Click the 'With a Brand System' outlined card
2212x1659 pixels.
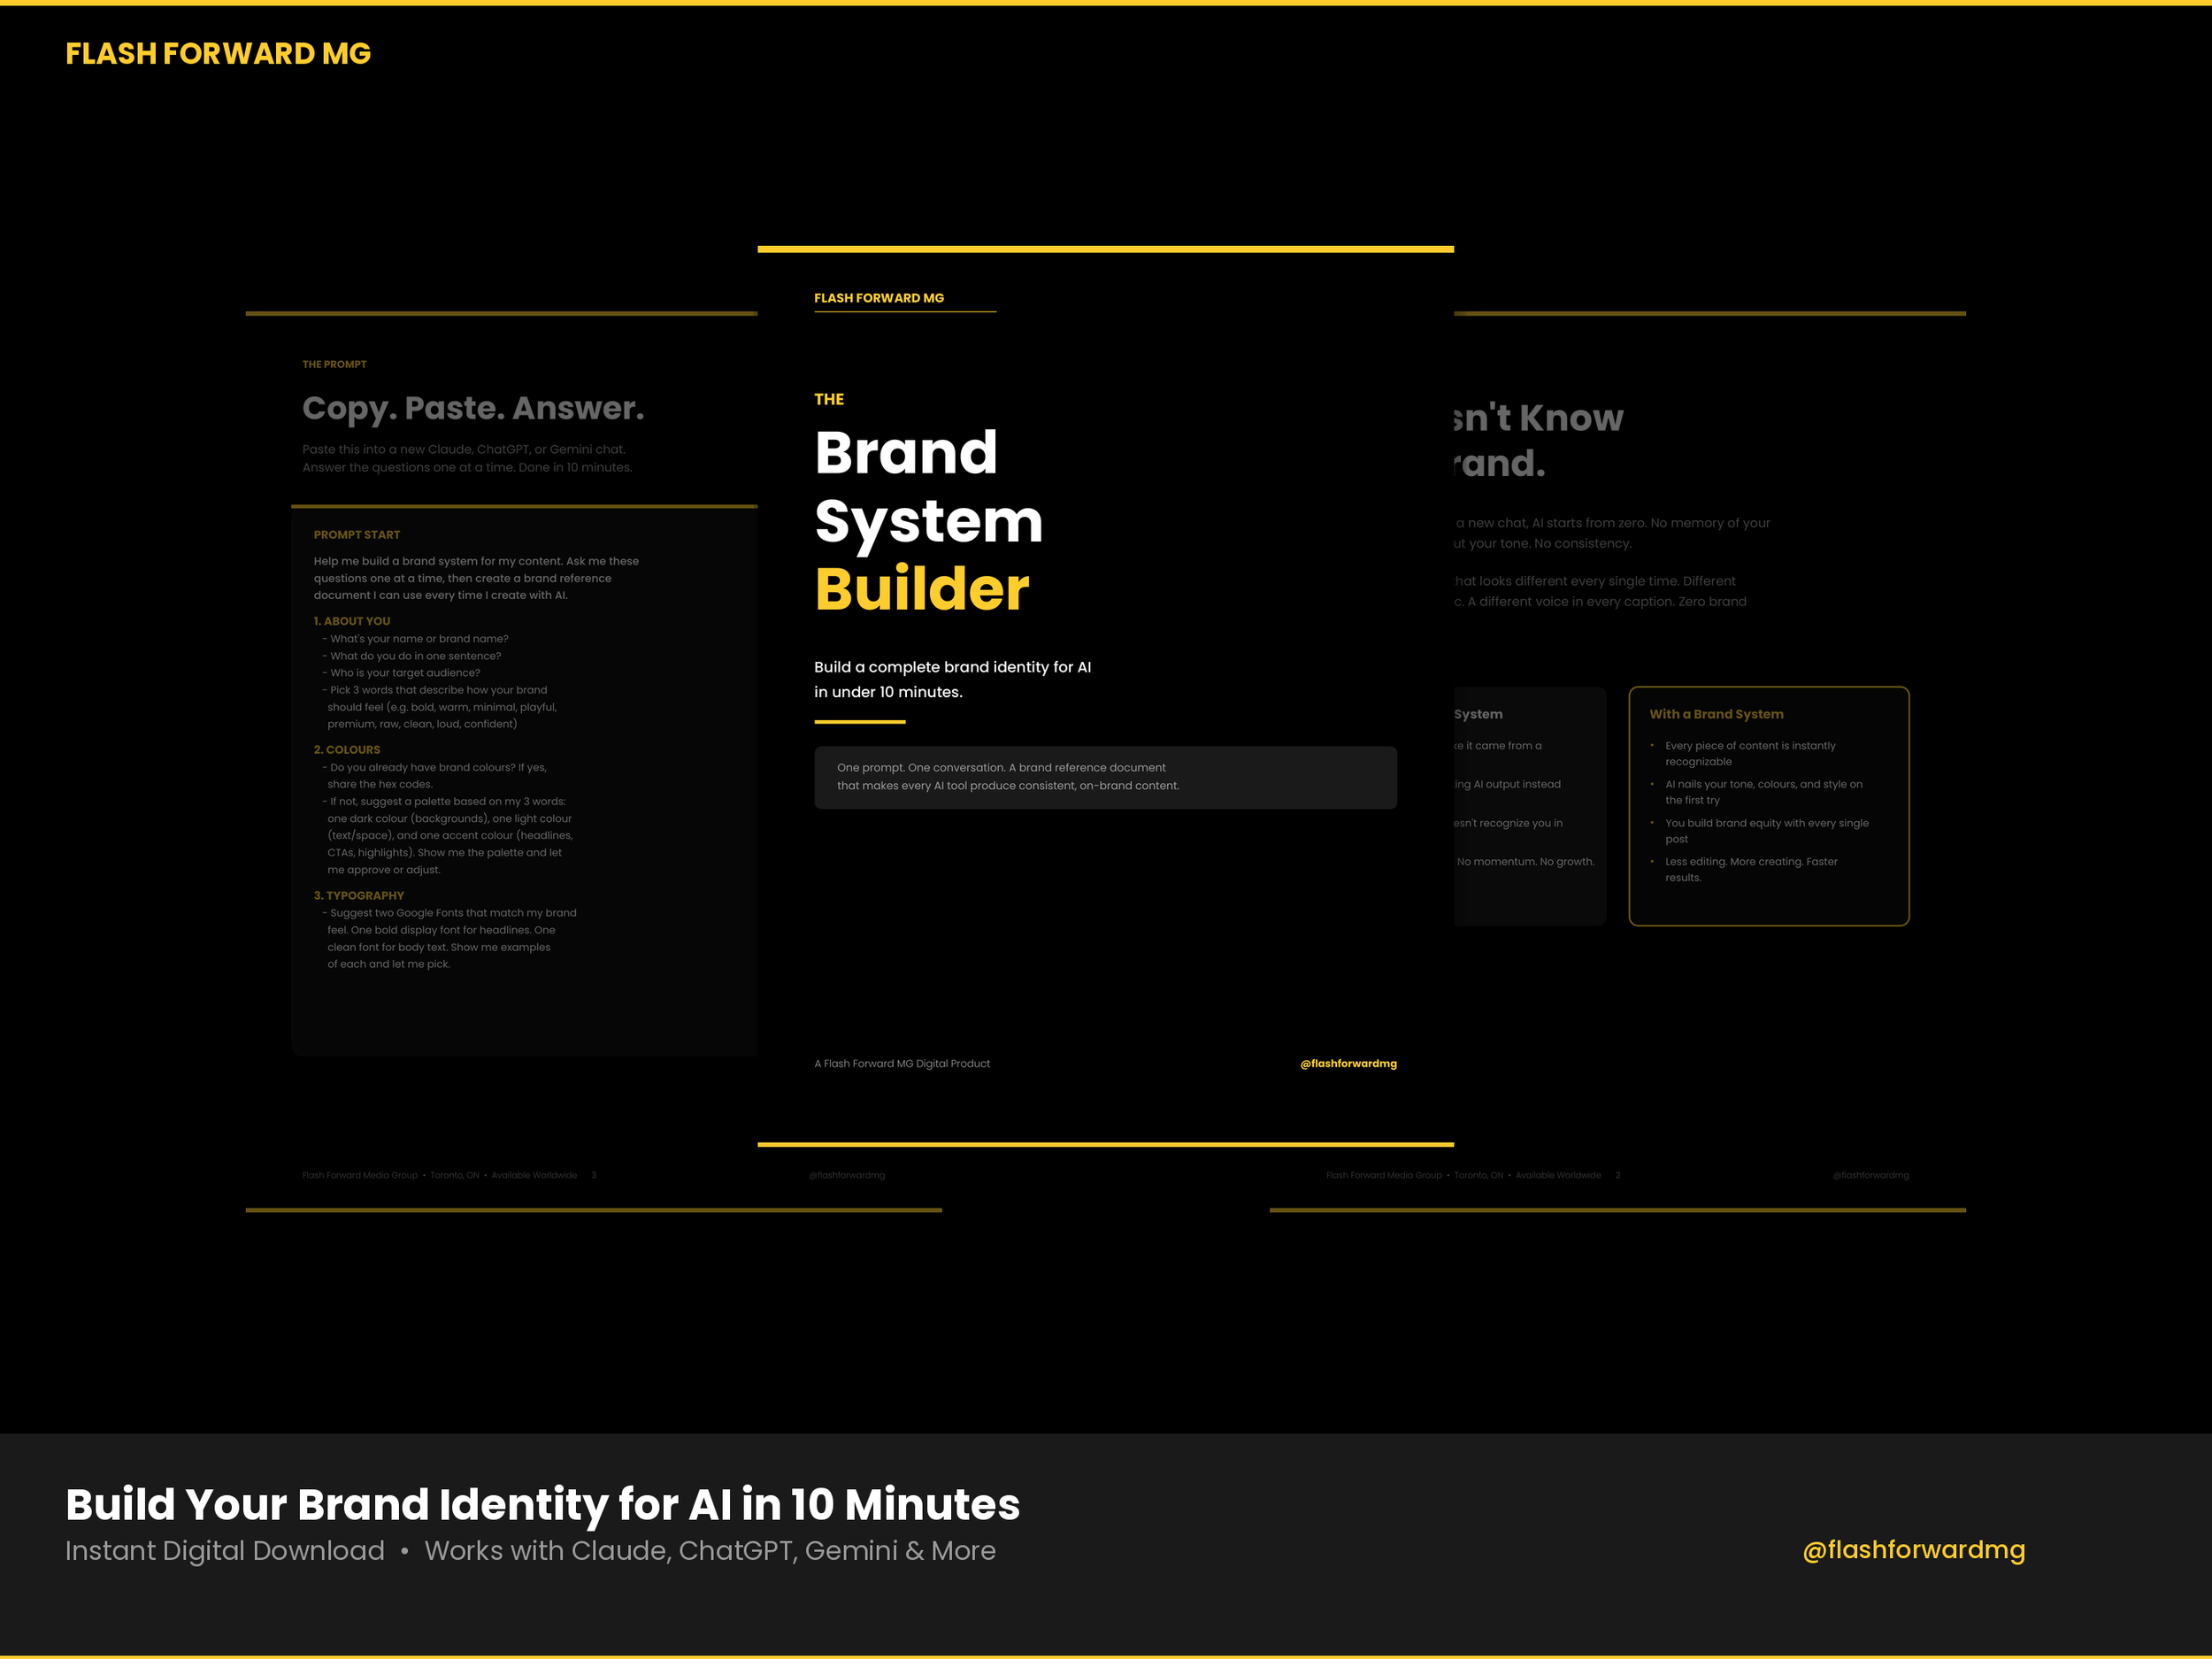(1768, 805)
